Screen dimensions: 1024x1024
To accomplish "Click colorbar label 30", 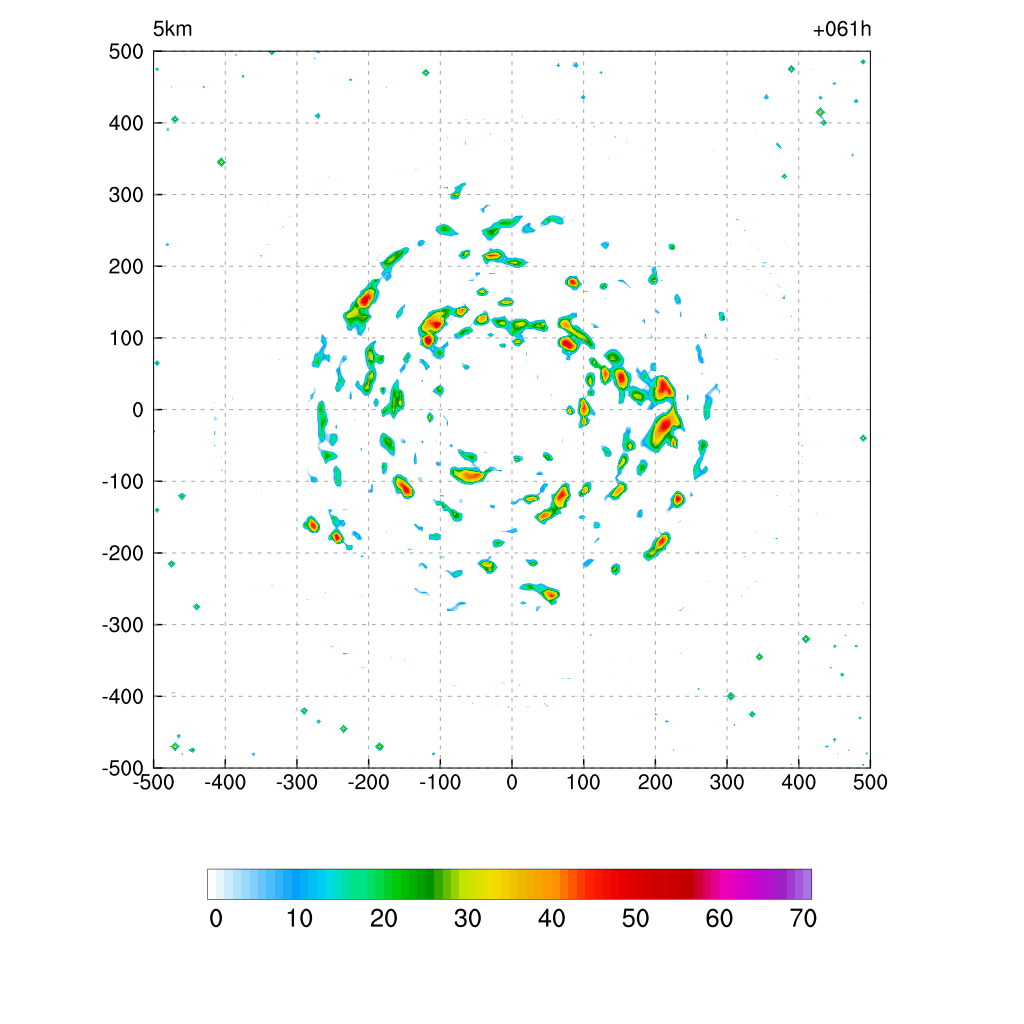I will tap(468, 919).
